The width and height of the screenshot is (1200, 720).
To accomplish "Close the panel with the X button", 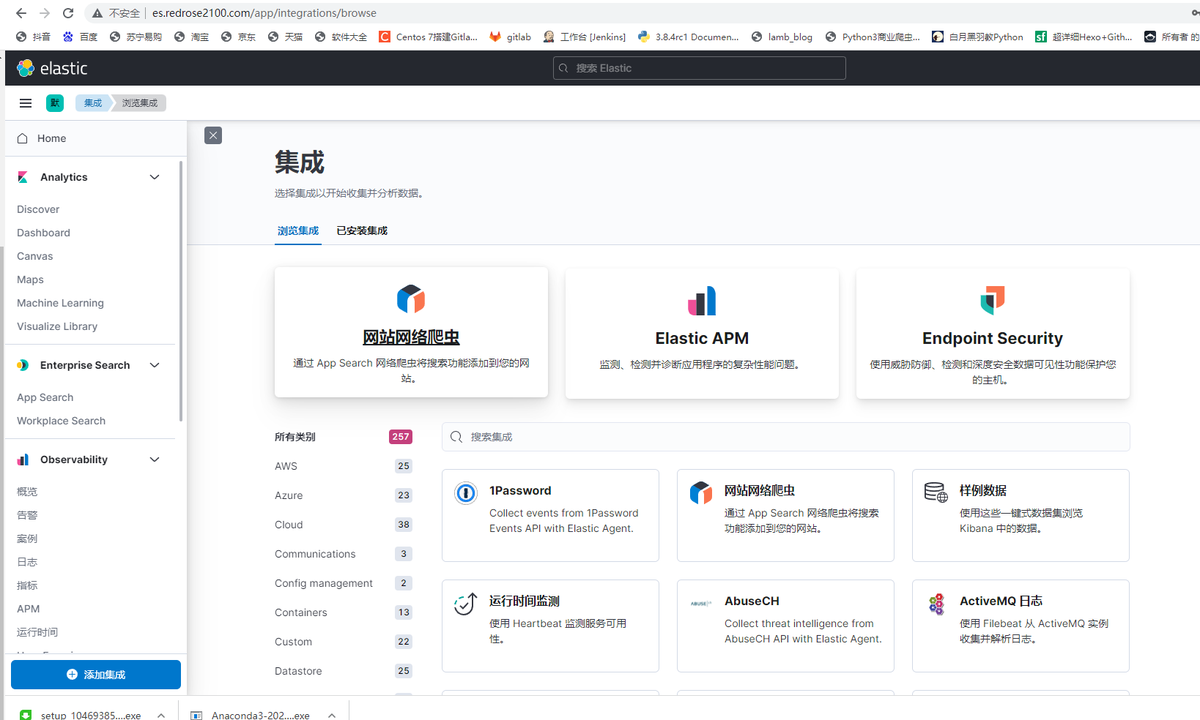I will [x=213, y=135].
